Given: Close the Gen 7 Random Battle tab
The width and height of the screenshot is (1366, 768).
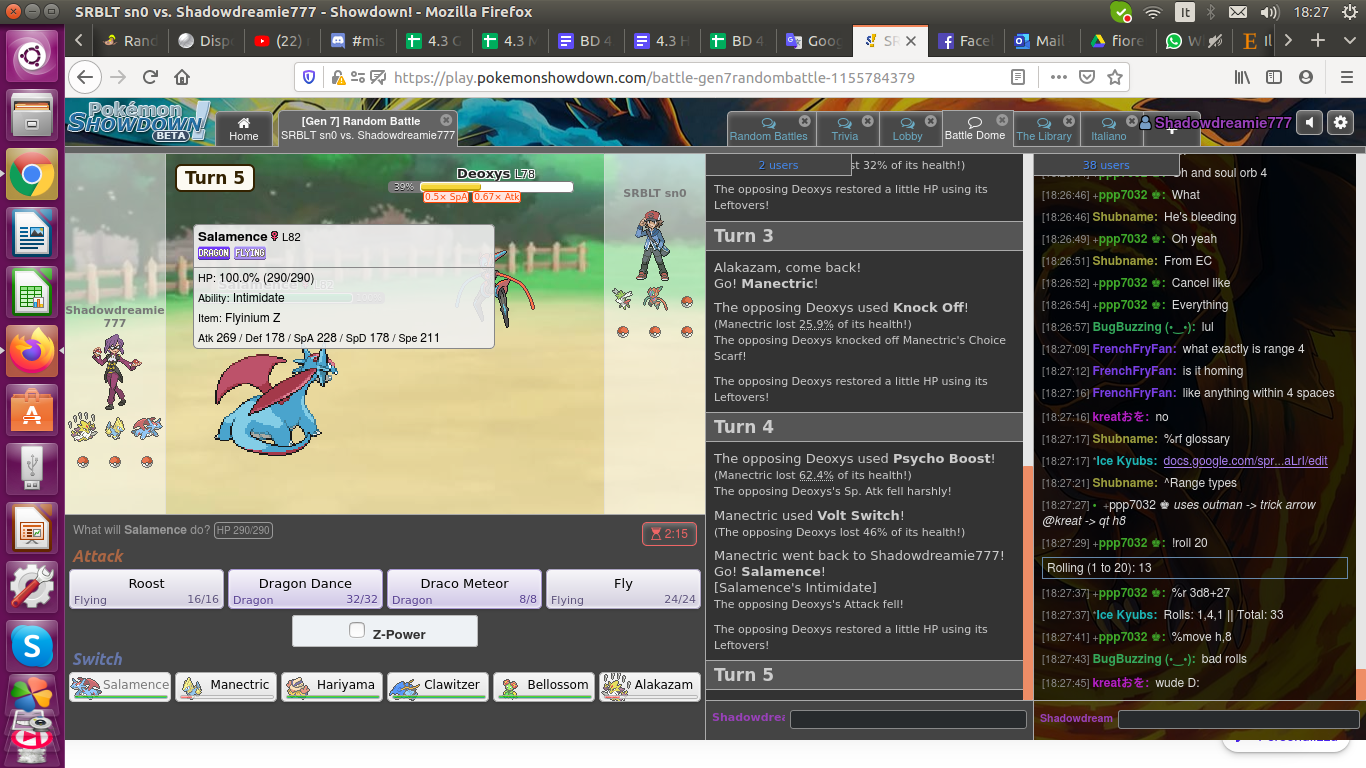Looking at the screenshot, I should [446, 120].
